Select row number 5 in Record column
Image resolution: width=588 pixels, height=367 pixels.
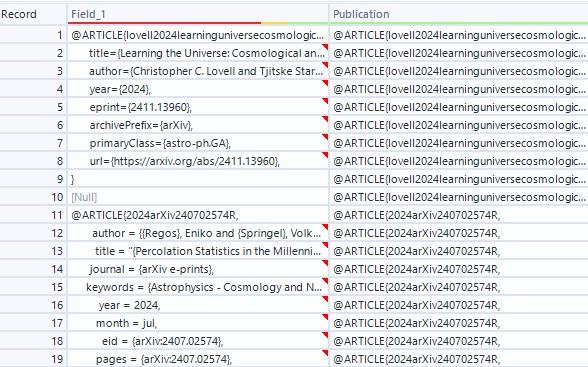pyautogui.click(x=33, y=107)
